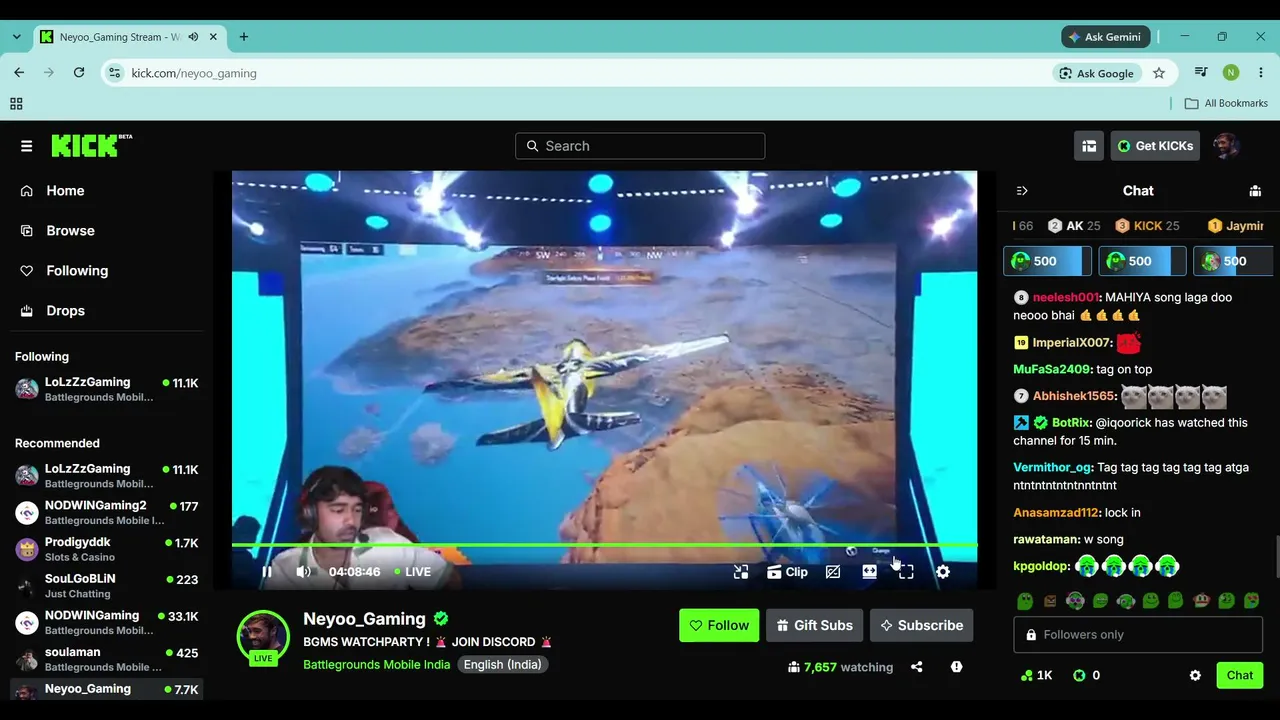
Task: Click the English (India) language tag
Action: (503, 665)
